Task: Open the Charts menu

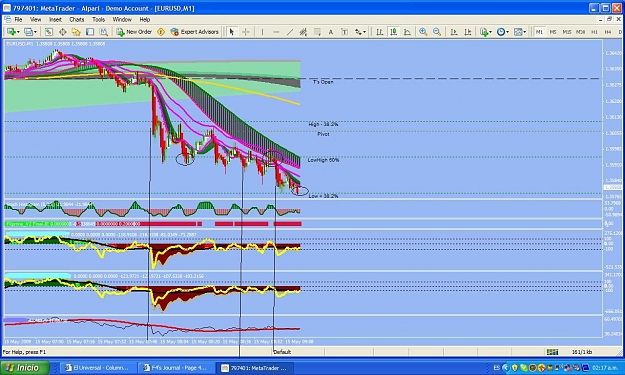Action: pyautogui.click(x=77, y=19)
